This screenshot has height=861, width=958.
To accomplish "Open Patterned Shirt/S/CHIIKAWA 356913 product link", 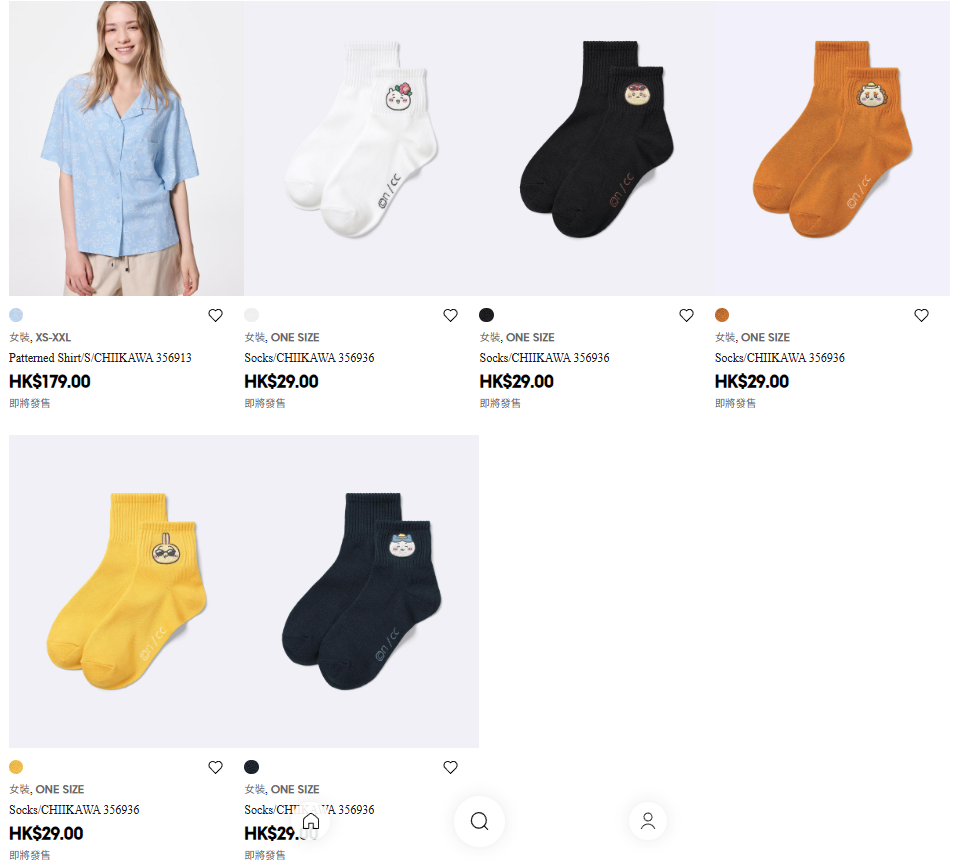I will (x=100, y=358).
